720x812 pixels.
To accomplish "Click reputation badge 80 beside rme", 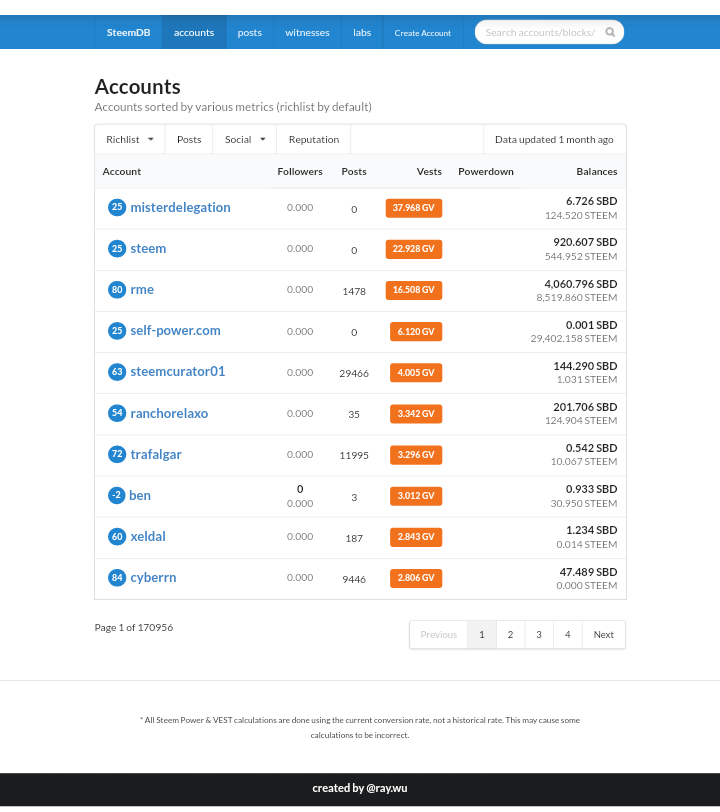I will [x=117, y=289].
